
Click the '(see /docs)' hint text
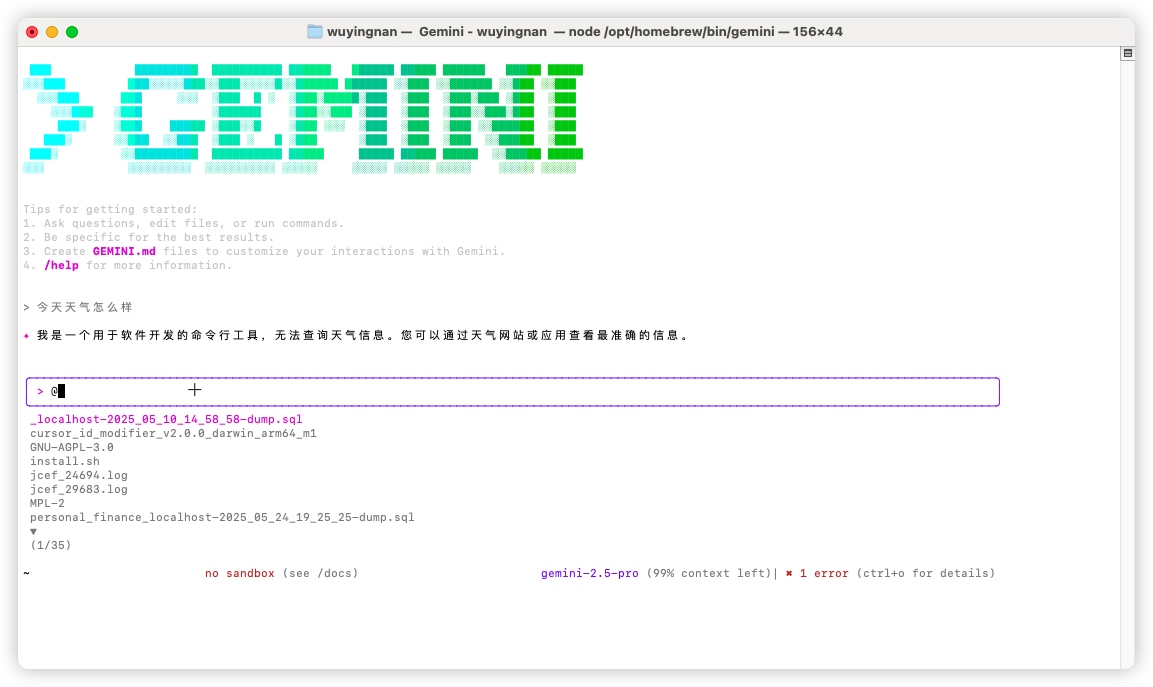[321, 573]
